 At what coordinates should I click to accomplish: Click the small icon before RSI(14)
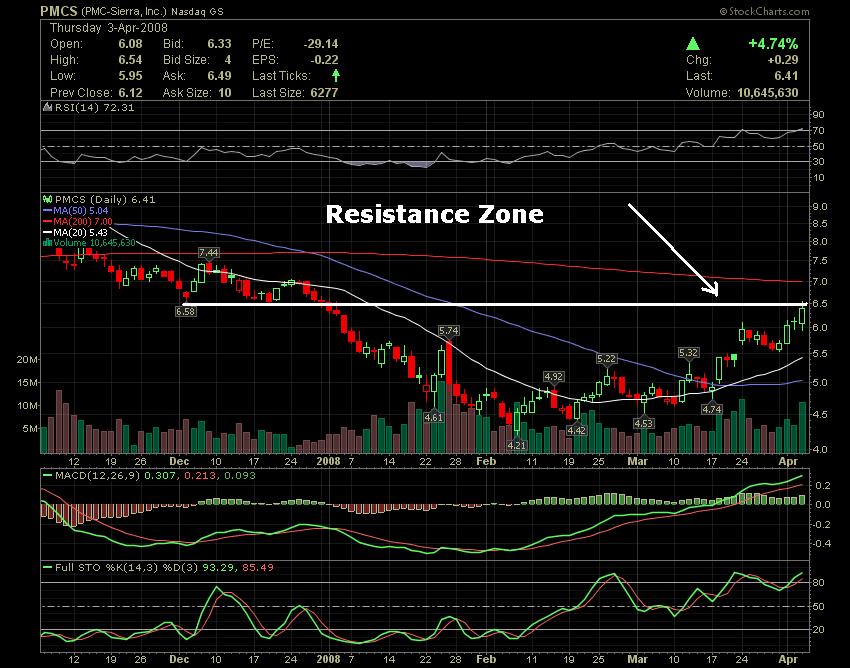click(x=47, y=107)
